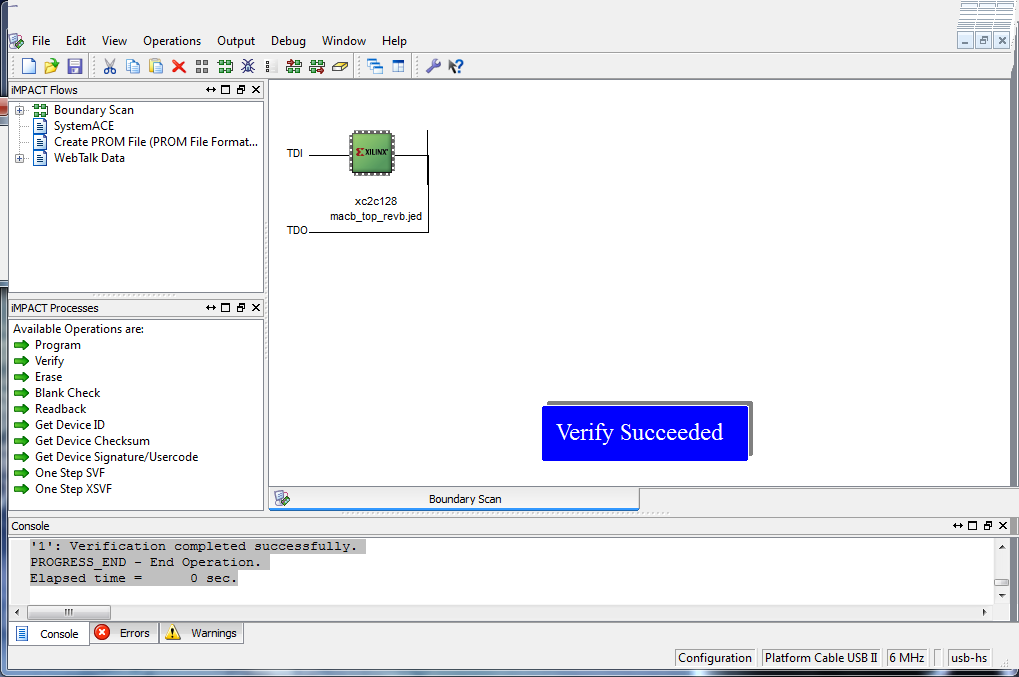Click the Paste clipboard icon
1019x677 pixels.
pyautogui.click(x=156, y=66)
